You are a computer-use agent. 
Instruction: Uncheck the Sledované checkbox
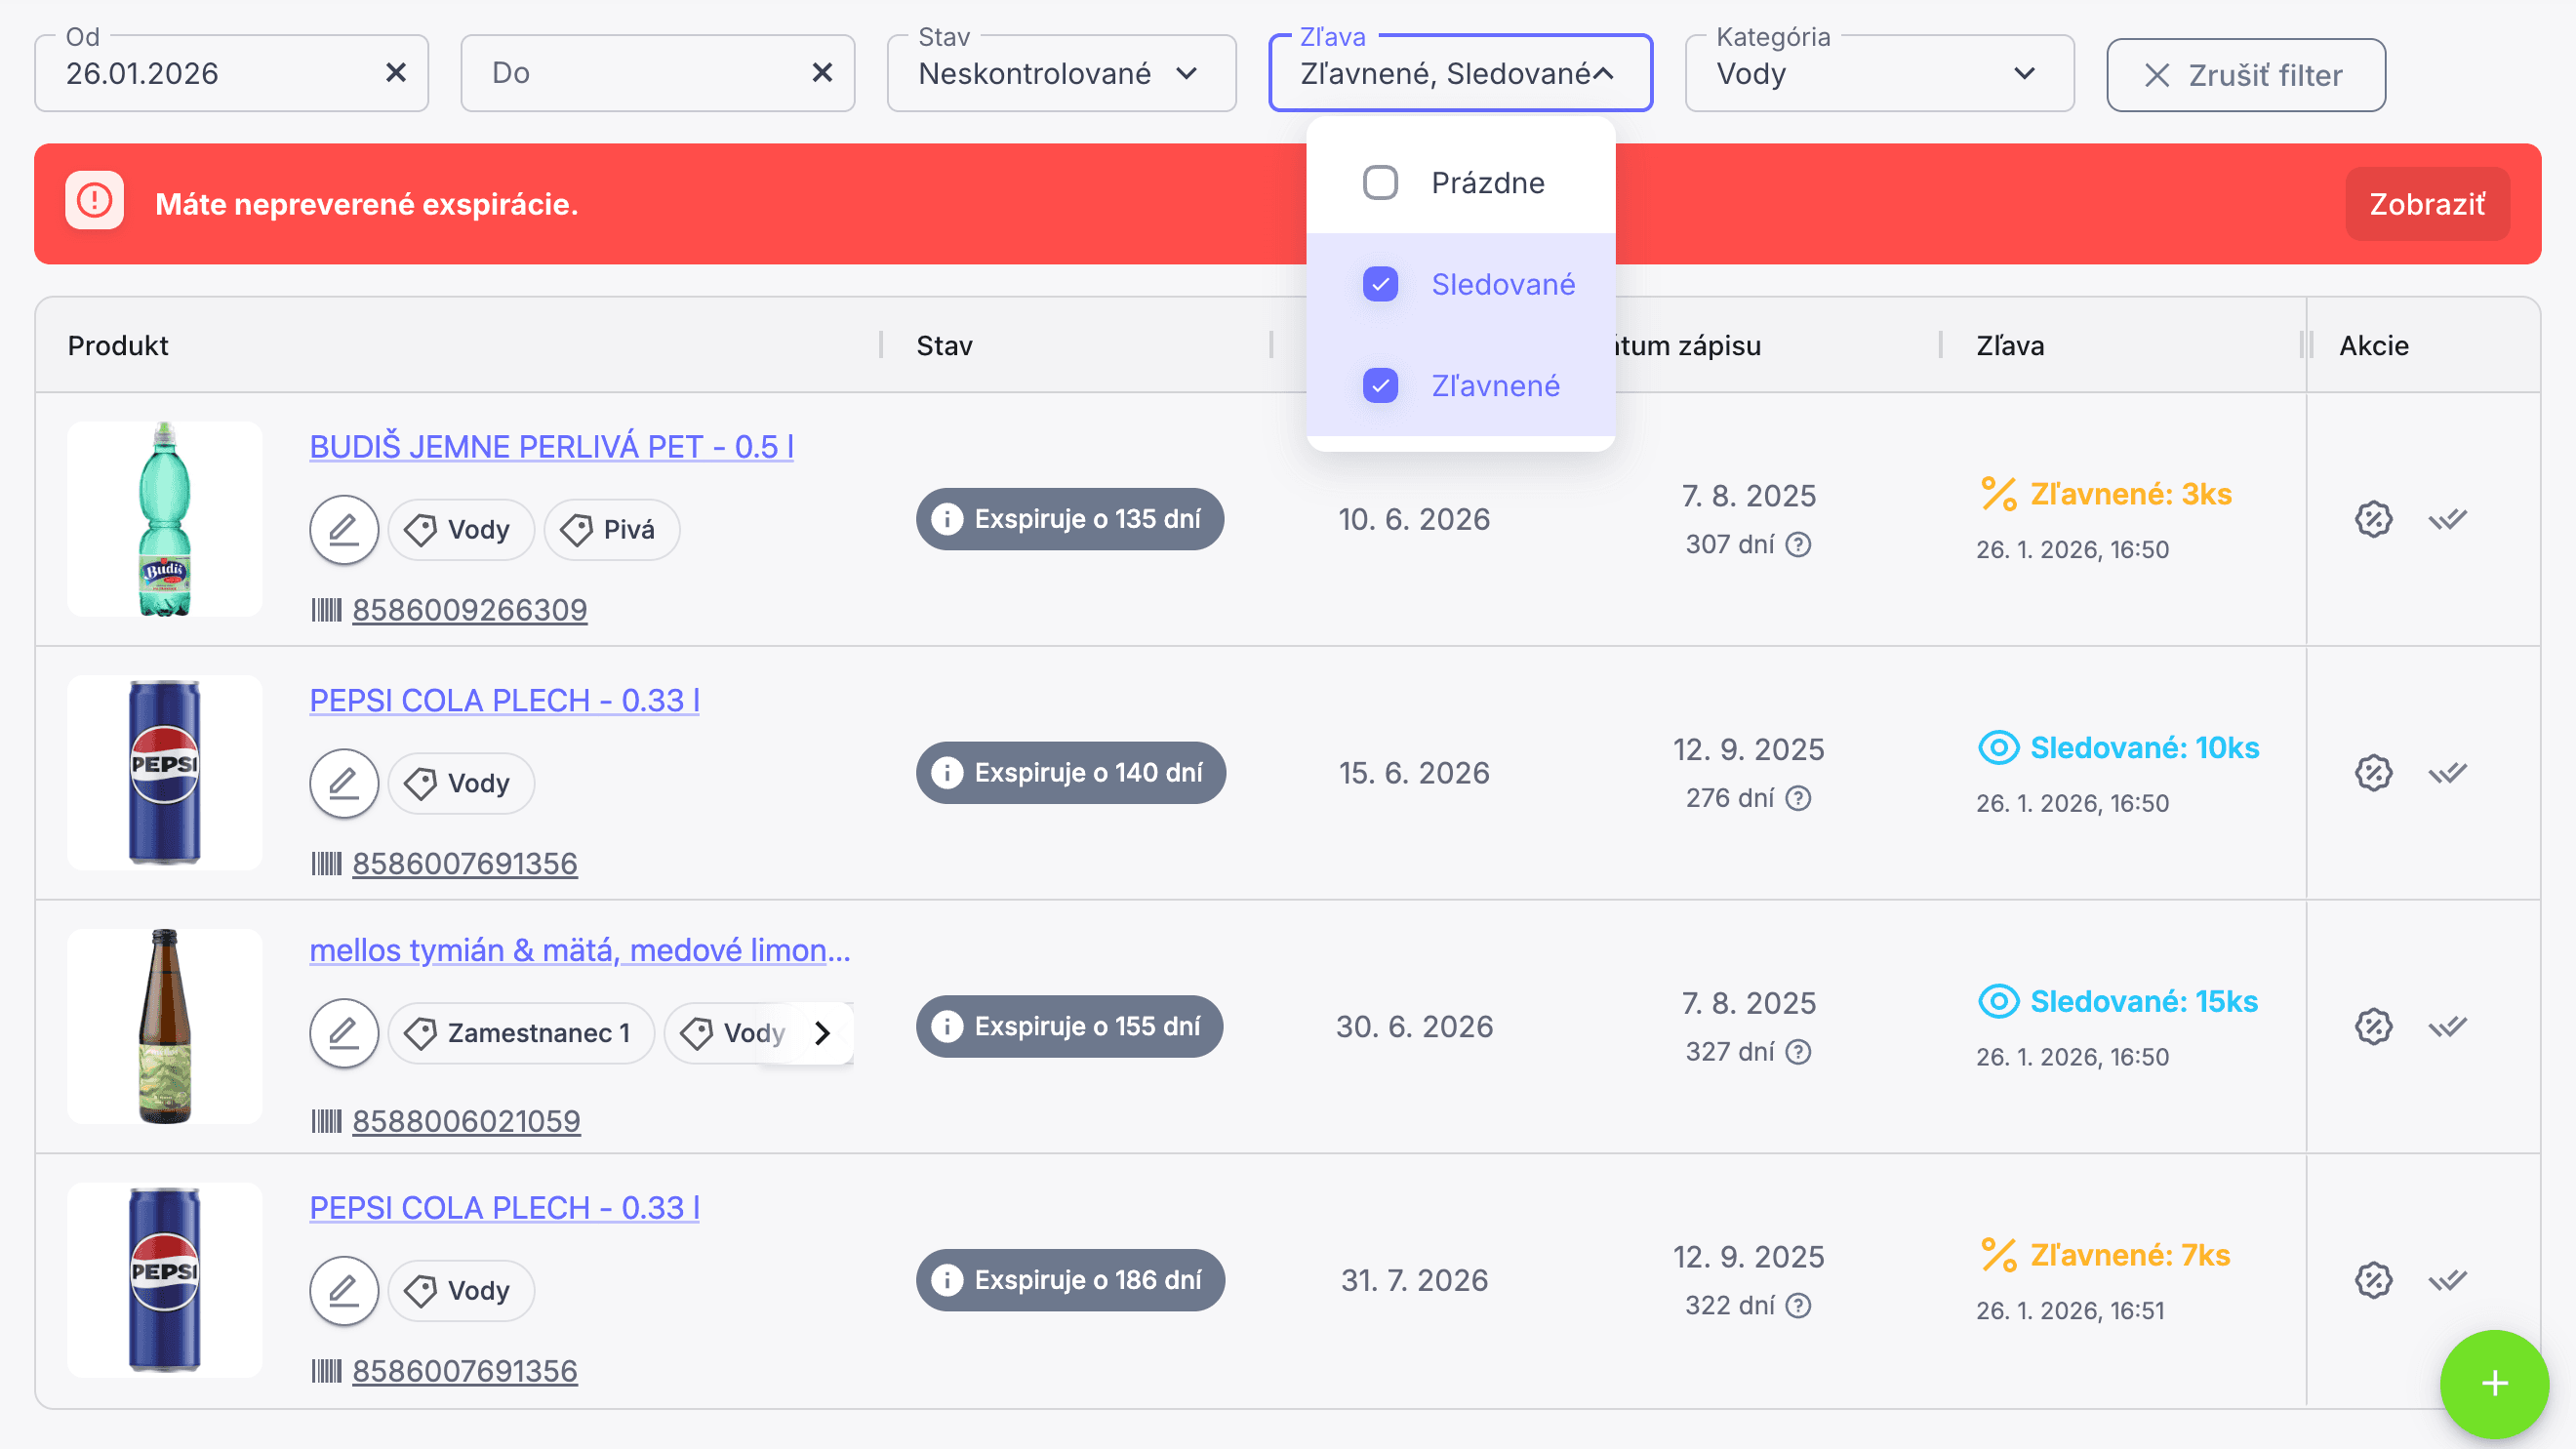1380,285
